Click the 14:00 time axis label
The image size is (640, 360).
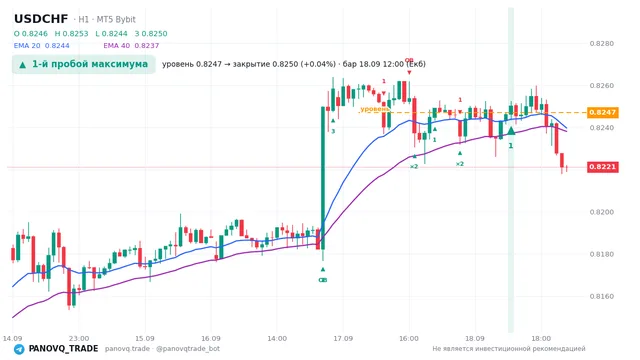point(277,338)
